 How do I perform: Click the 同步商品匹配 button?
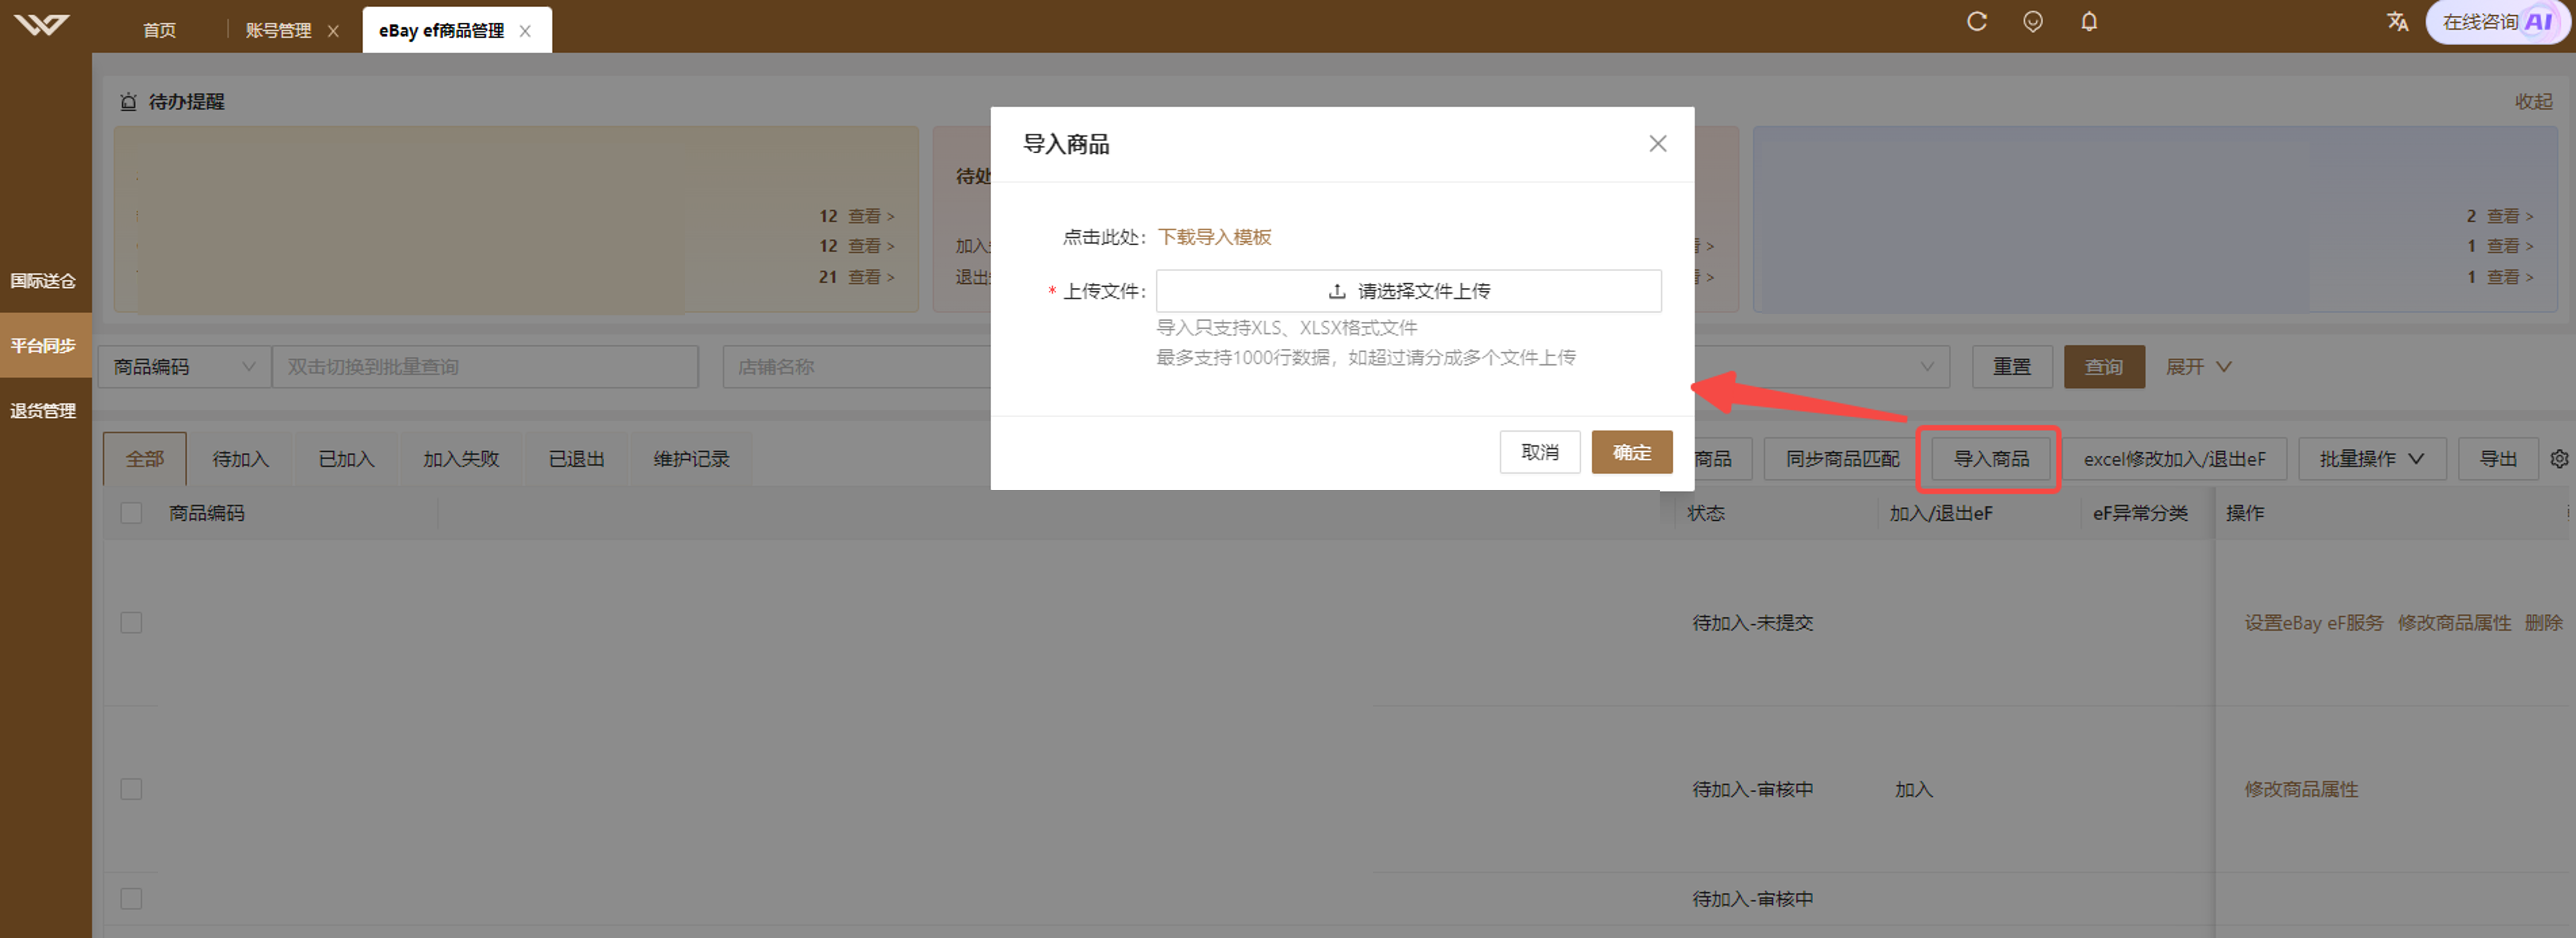click(1842, 458)
